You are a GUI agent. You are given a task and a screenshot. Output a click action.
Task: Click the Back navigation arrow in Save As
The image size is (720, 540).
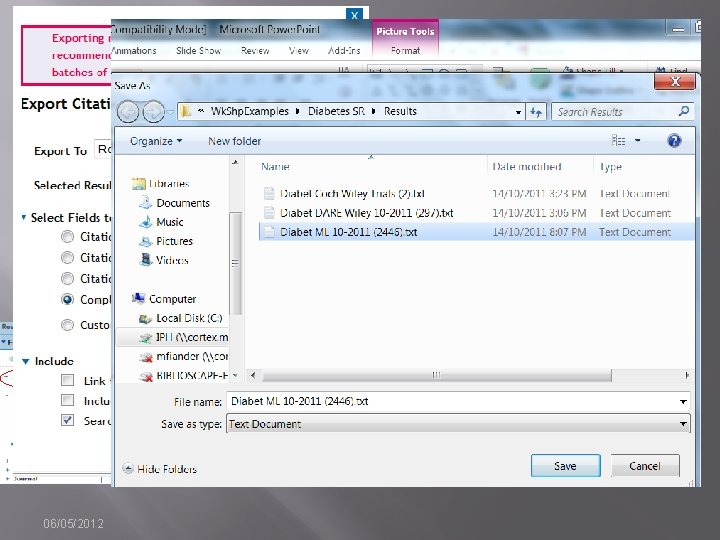point(128,112)
